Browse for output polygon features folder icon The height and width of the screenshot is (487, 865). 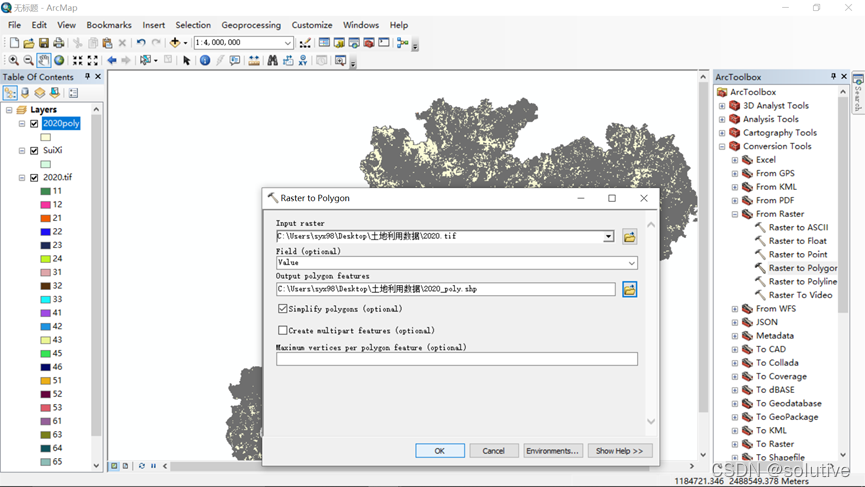(629, 289)
